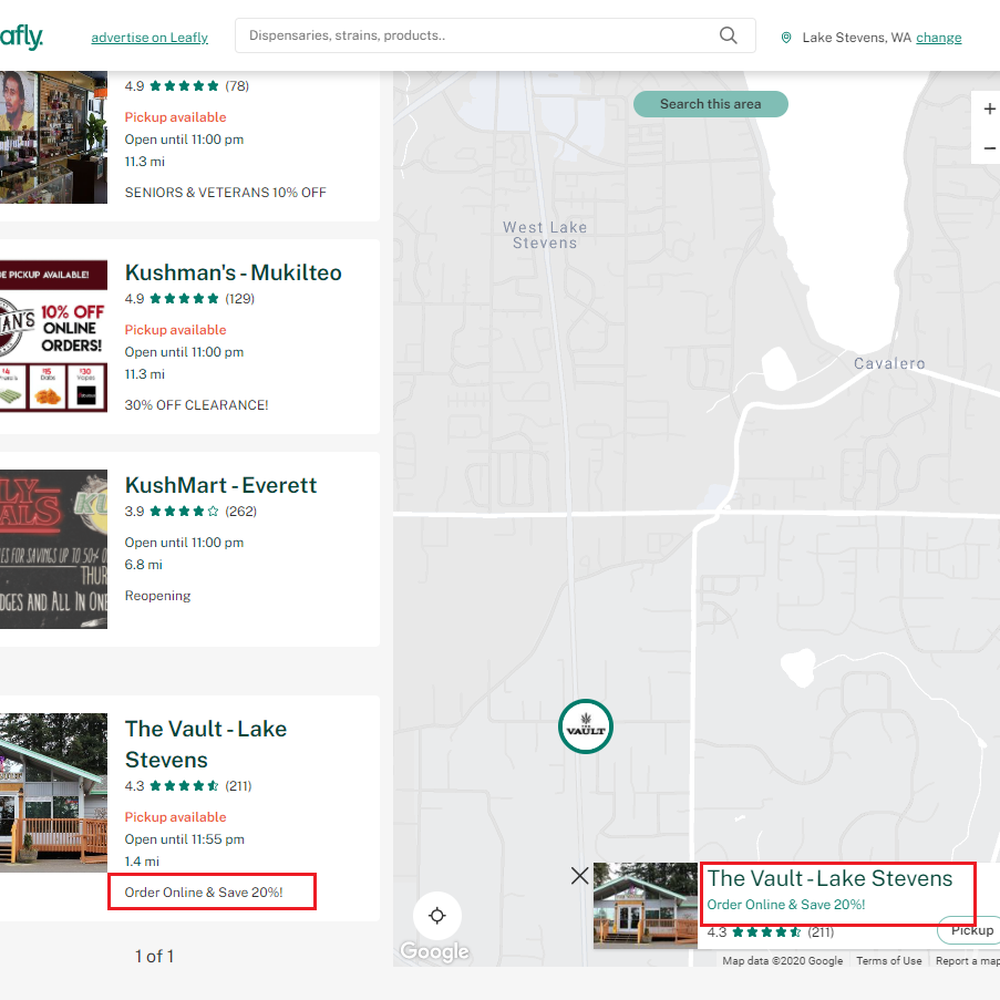Viewport: 1000px width, 1000px height.
Task: Click KushMart Everett thumbnail image
Action: coord(54,549)
